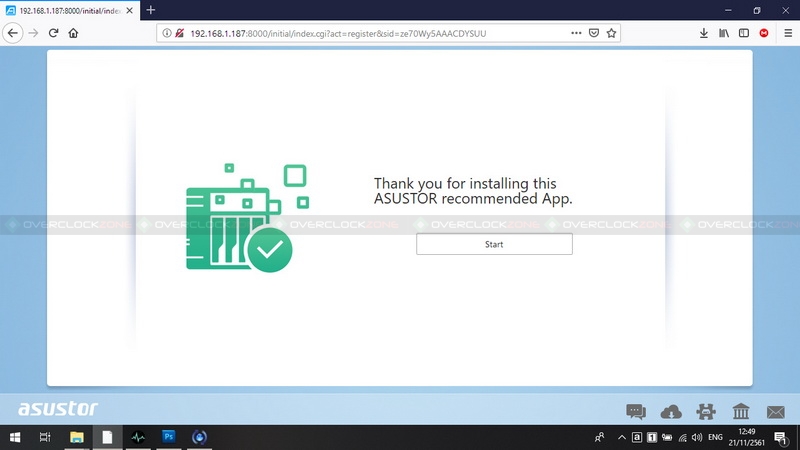Click the battery tray icon
800x450 pixels.
667,437
